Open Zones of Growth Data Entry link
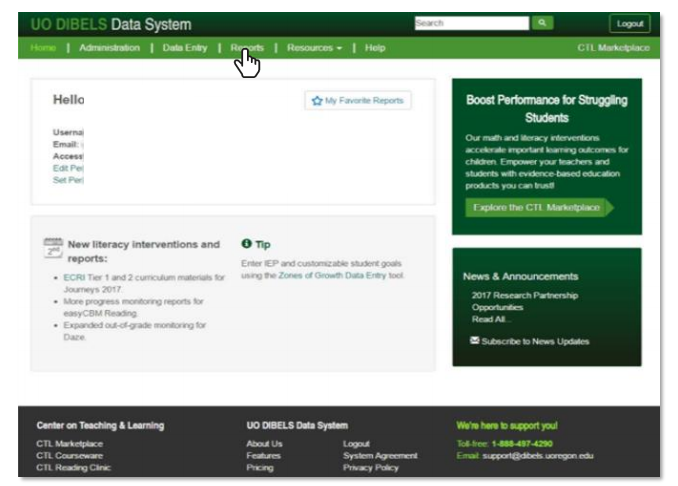Screen dimensions: 678x486 pyautogui.click(x=332, y=275)
